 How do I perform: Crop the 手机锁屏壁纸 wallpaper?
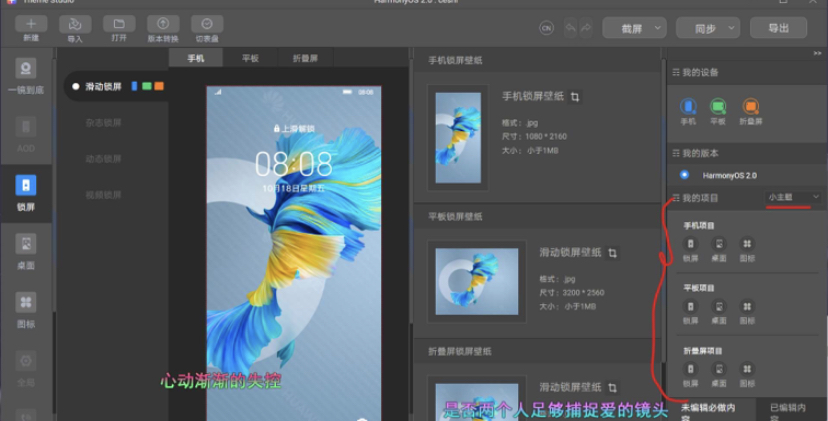(575, 97)
